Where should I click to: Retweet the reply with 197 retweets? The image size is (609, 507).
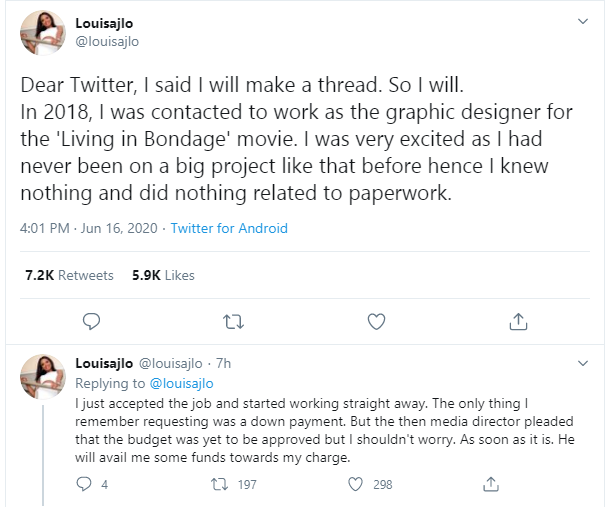[x=221, y=484]
